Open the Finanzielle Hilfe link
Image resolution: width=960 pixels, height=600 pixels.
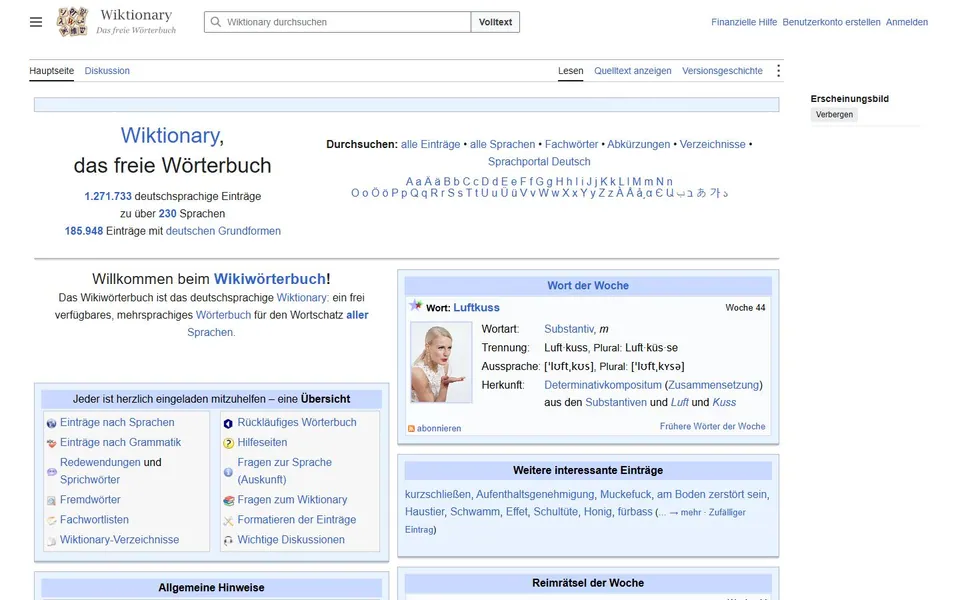744,22
